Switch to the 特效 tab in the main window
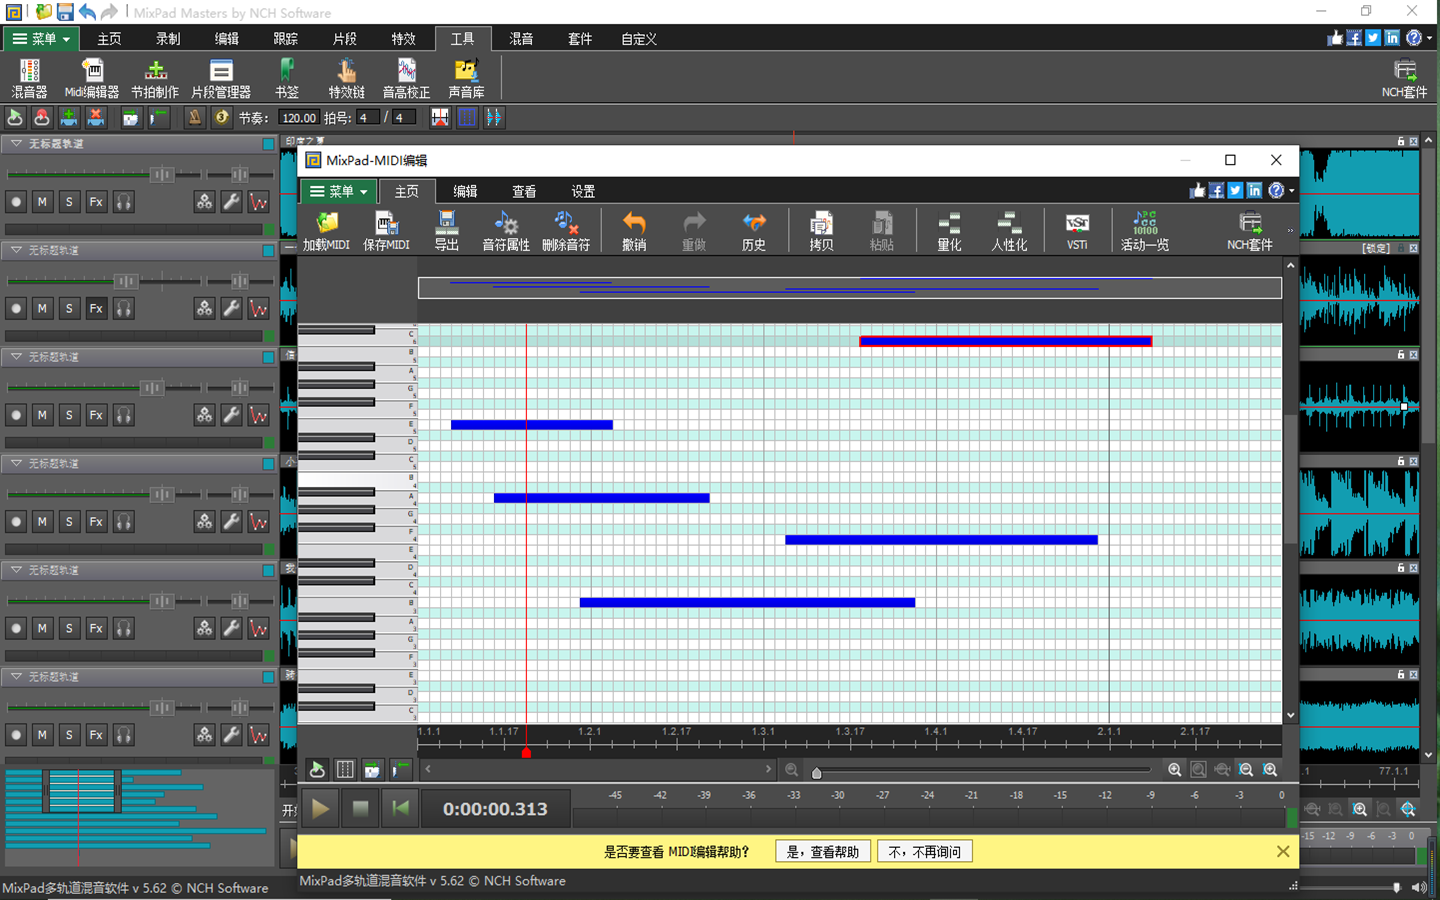Viewport: 1440px width, 900px height. 403,39
